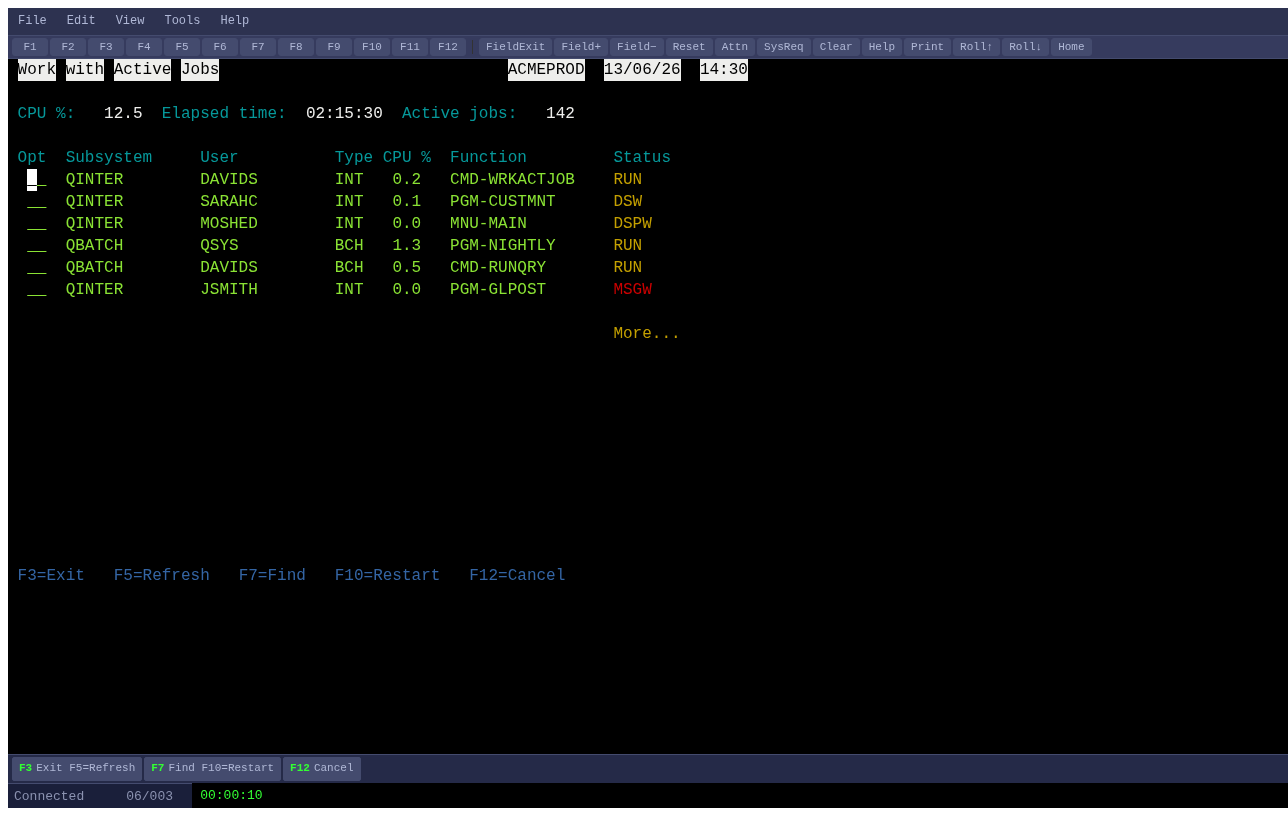This screenshot has height=816, width=1288.
Task: Click the Opt field for the CMD-RUNQRY job
Action: tap(37, 268)
